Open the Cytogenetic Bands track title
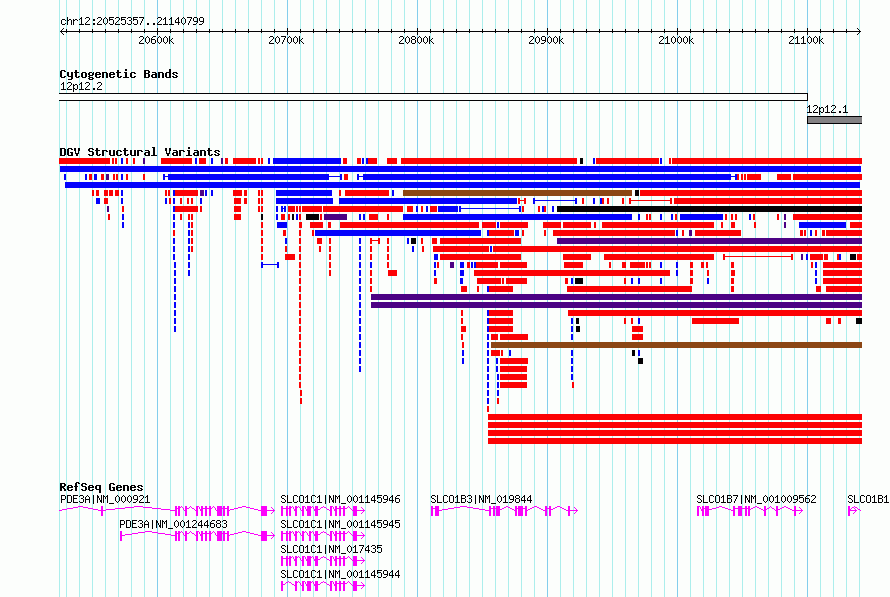 pyautogui.click(x=119, y=74)
